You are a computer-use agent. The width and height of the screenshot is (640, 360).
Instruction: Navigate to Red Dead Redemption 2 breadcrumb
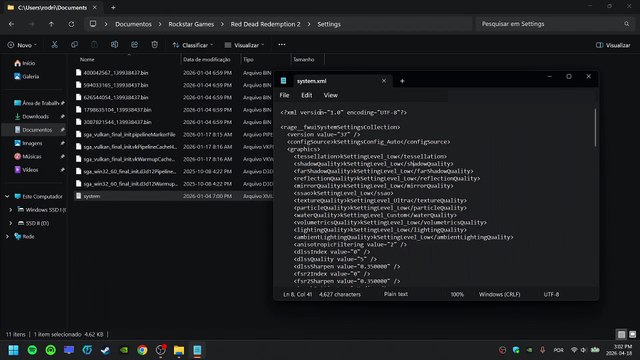(265, 24)
